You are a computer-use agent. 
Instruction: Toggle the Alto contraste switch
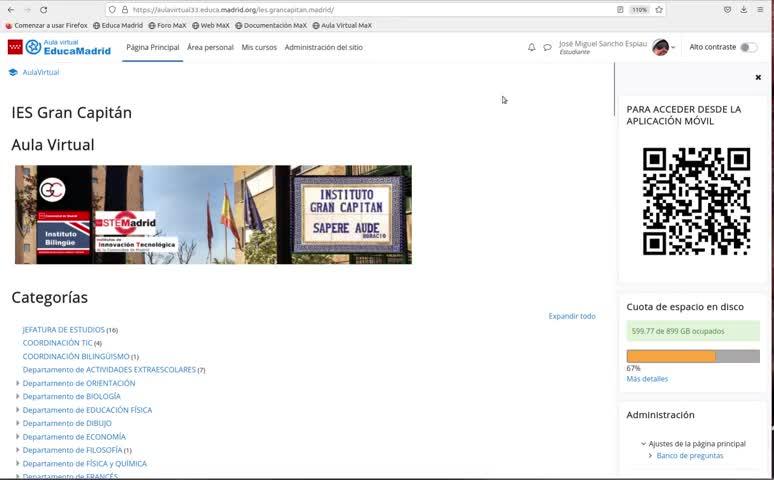point(748,47)
